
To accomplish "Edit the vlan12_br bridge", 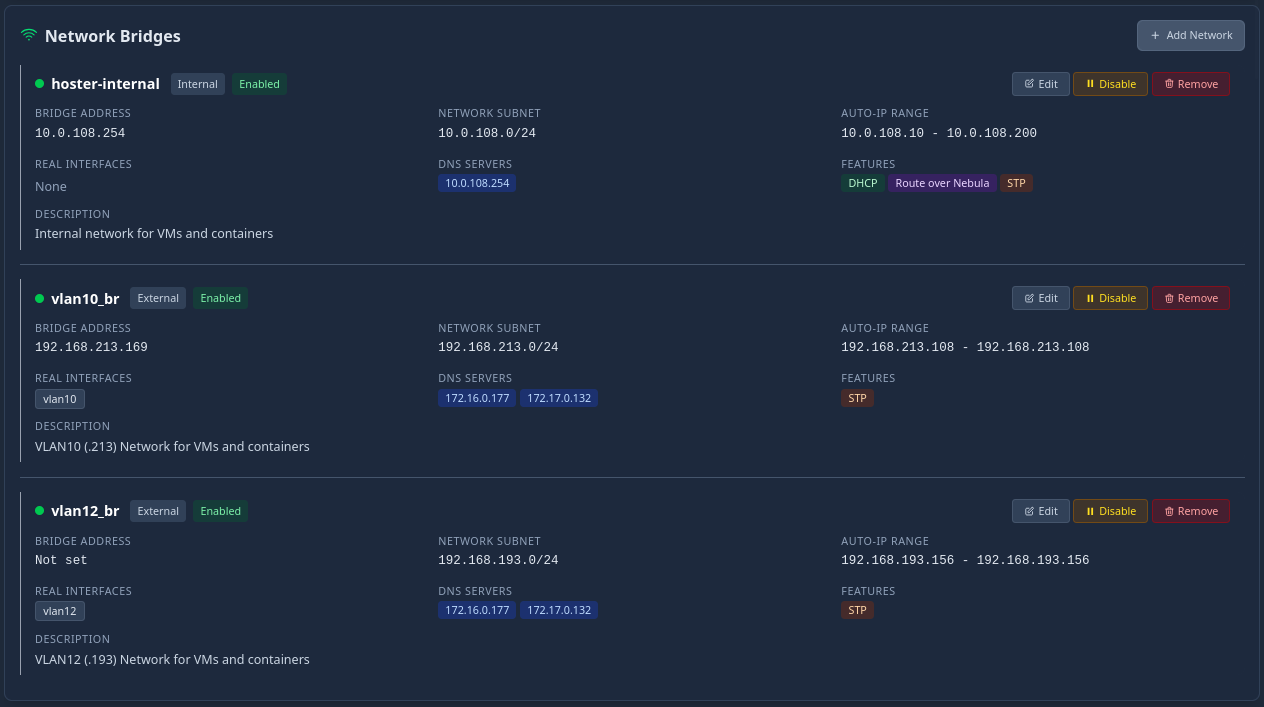I will point(1040,511).
